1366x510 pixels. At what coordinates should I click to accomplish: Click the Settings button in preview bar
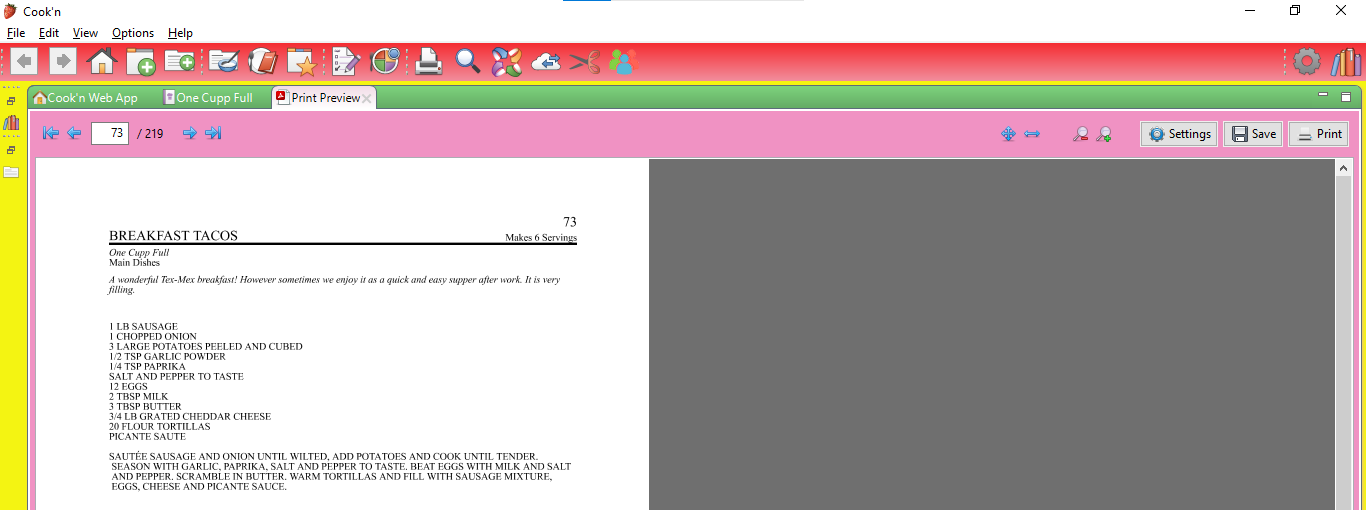tap(1180, 134)
